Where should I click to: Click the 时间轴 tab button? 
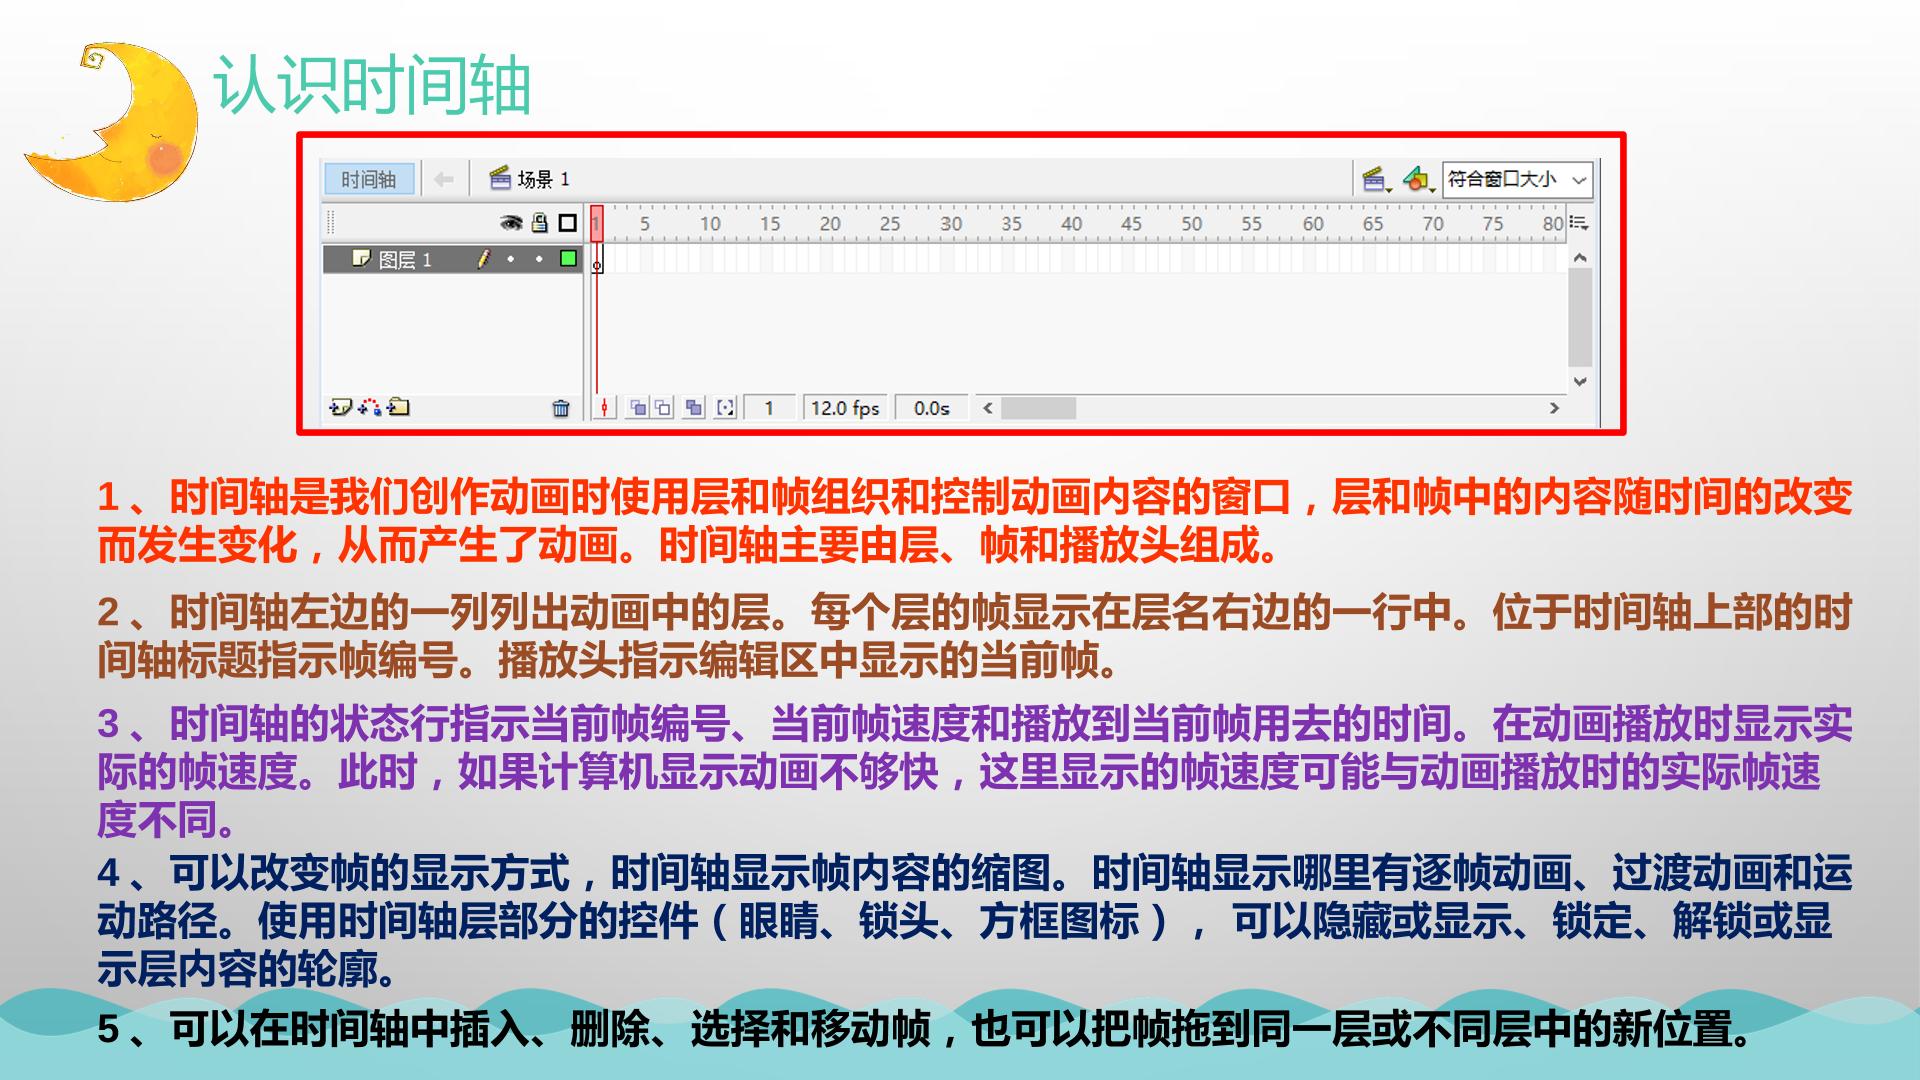369,180
